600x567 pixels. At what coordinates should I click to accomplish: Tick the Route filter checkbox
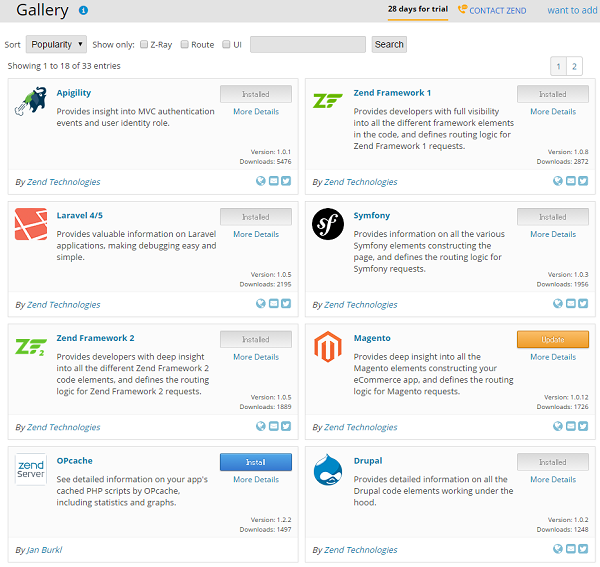pos(185,45)
